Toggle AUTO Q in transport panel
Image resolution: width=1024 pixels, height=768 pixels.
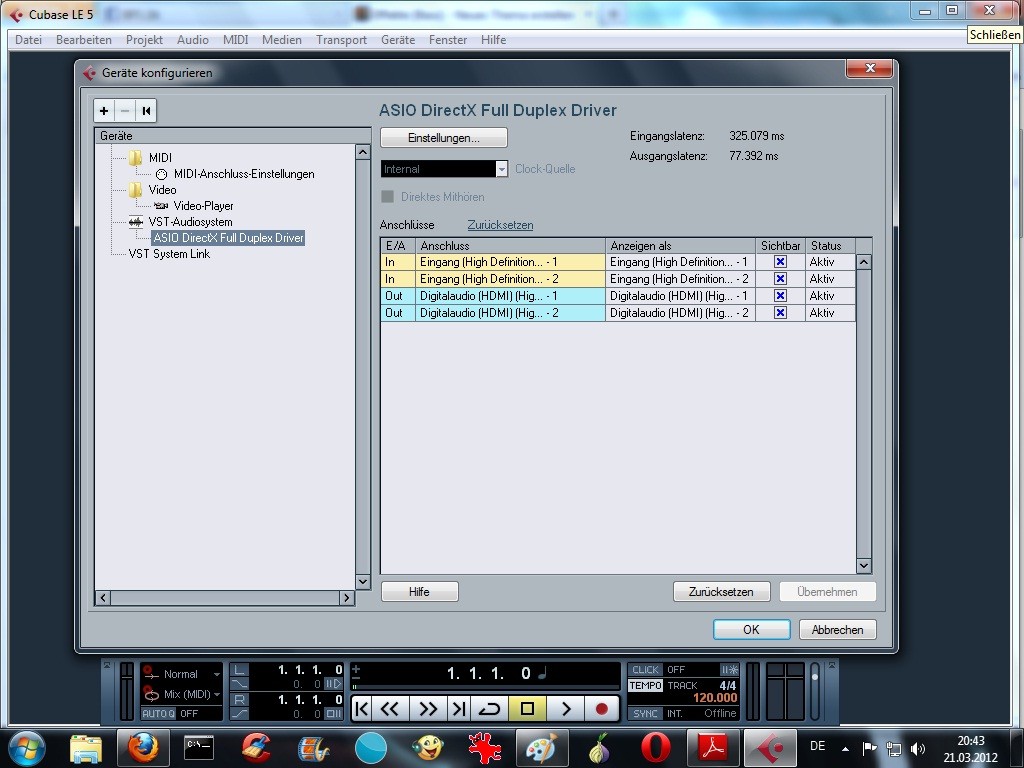[159, 714]
